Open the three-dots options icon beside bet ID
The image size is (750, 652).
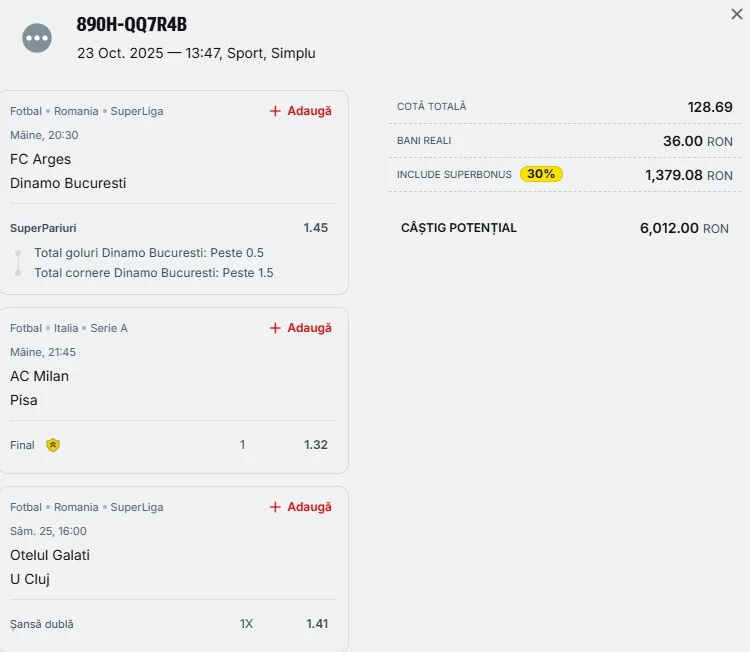pyautogui.click(x=37, y=38)
